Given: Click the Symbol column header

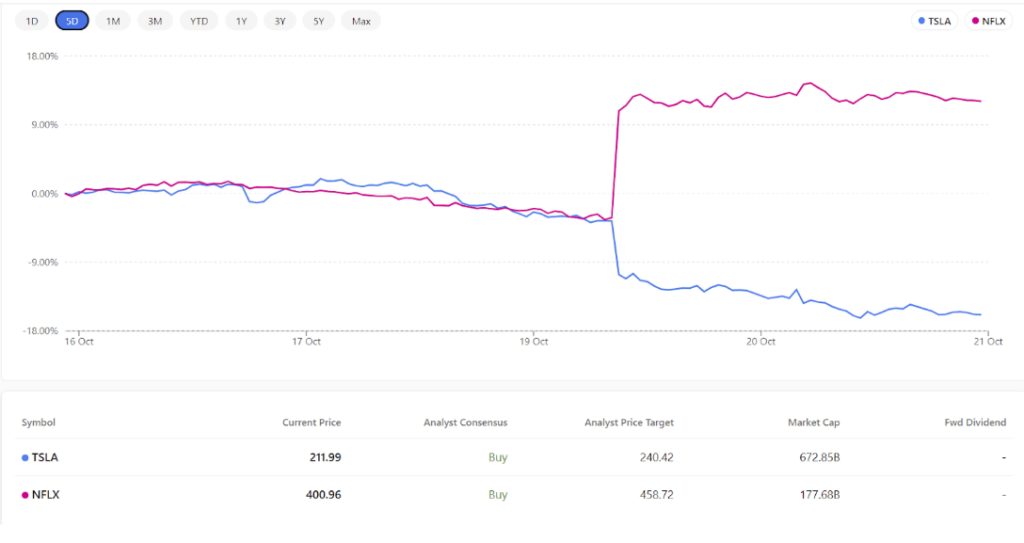Looking at the screenshot, I should pos(39,422).
